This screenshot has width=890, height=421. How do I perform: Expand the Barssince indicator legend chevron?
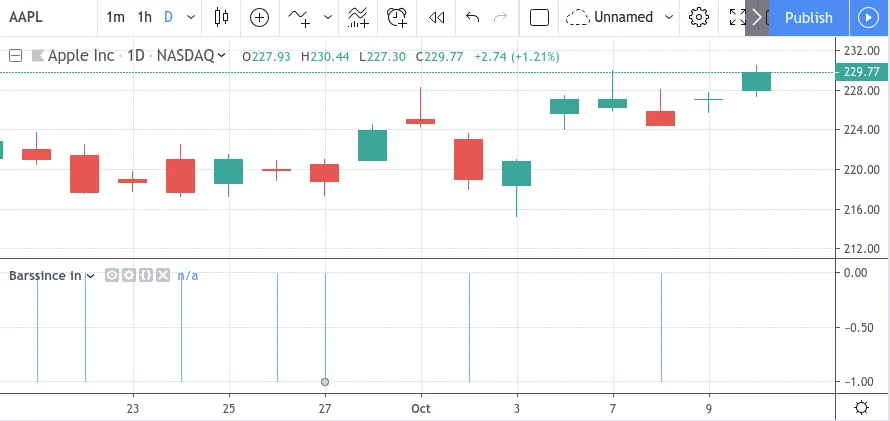[x=91, y=275]
